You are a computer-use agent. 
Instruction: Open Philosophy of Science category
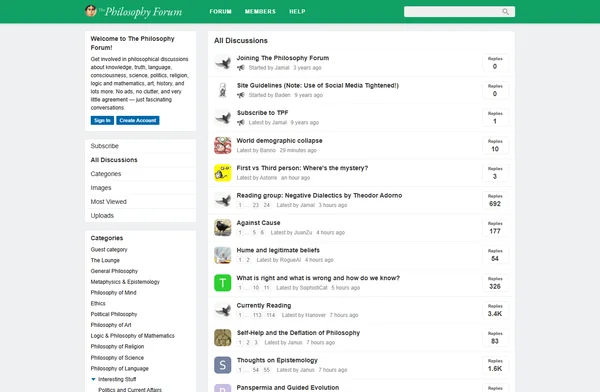click(117, 358)
